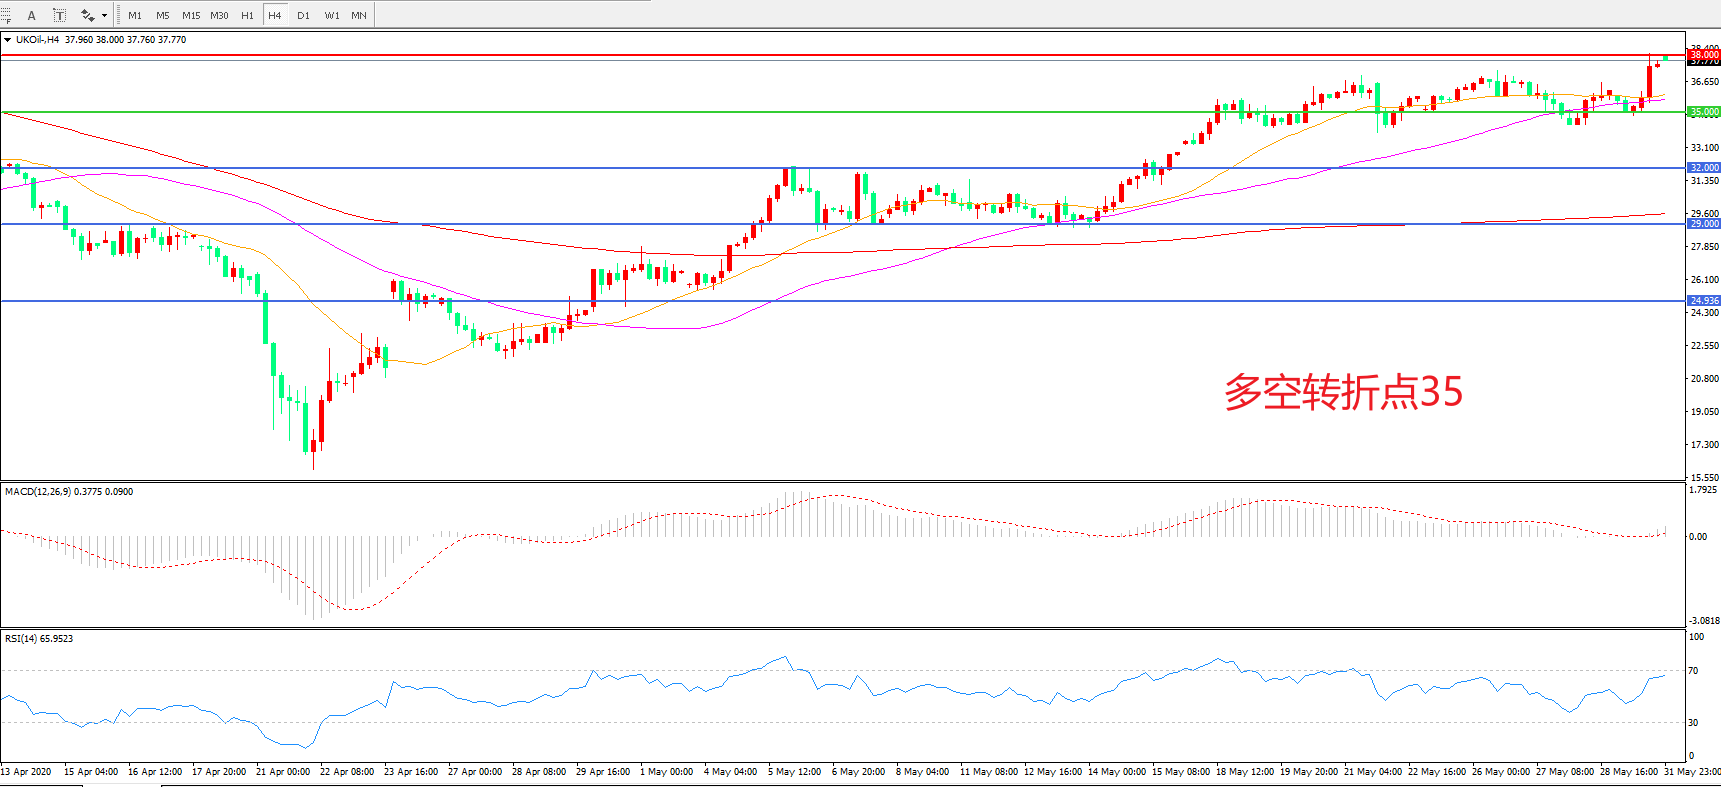Change chart to D1 daily timeframe
The image size is (1721, 787).
[x=303, y=15]
